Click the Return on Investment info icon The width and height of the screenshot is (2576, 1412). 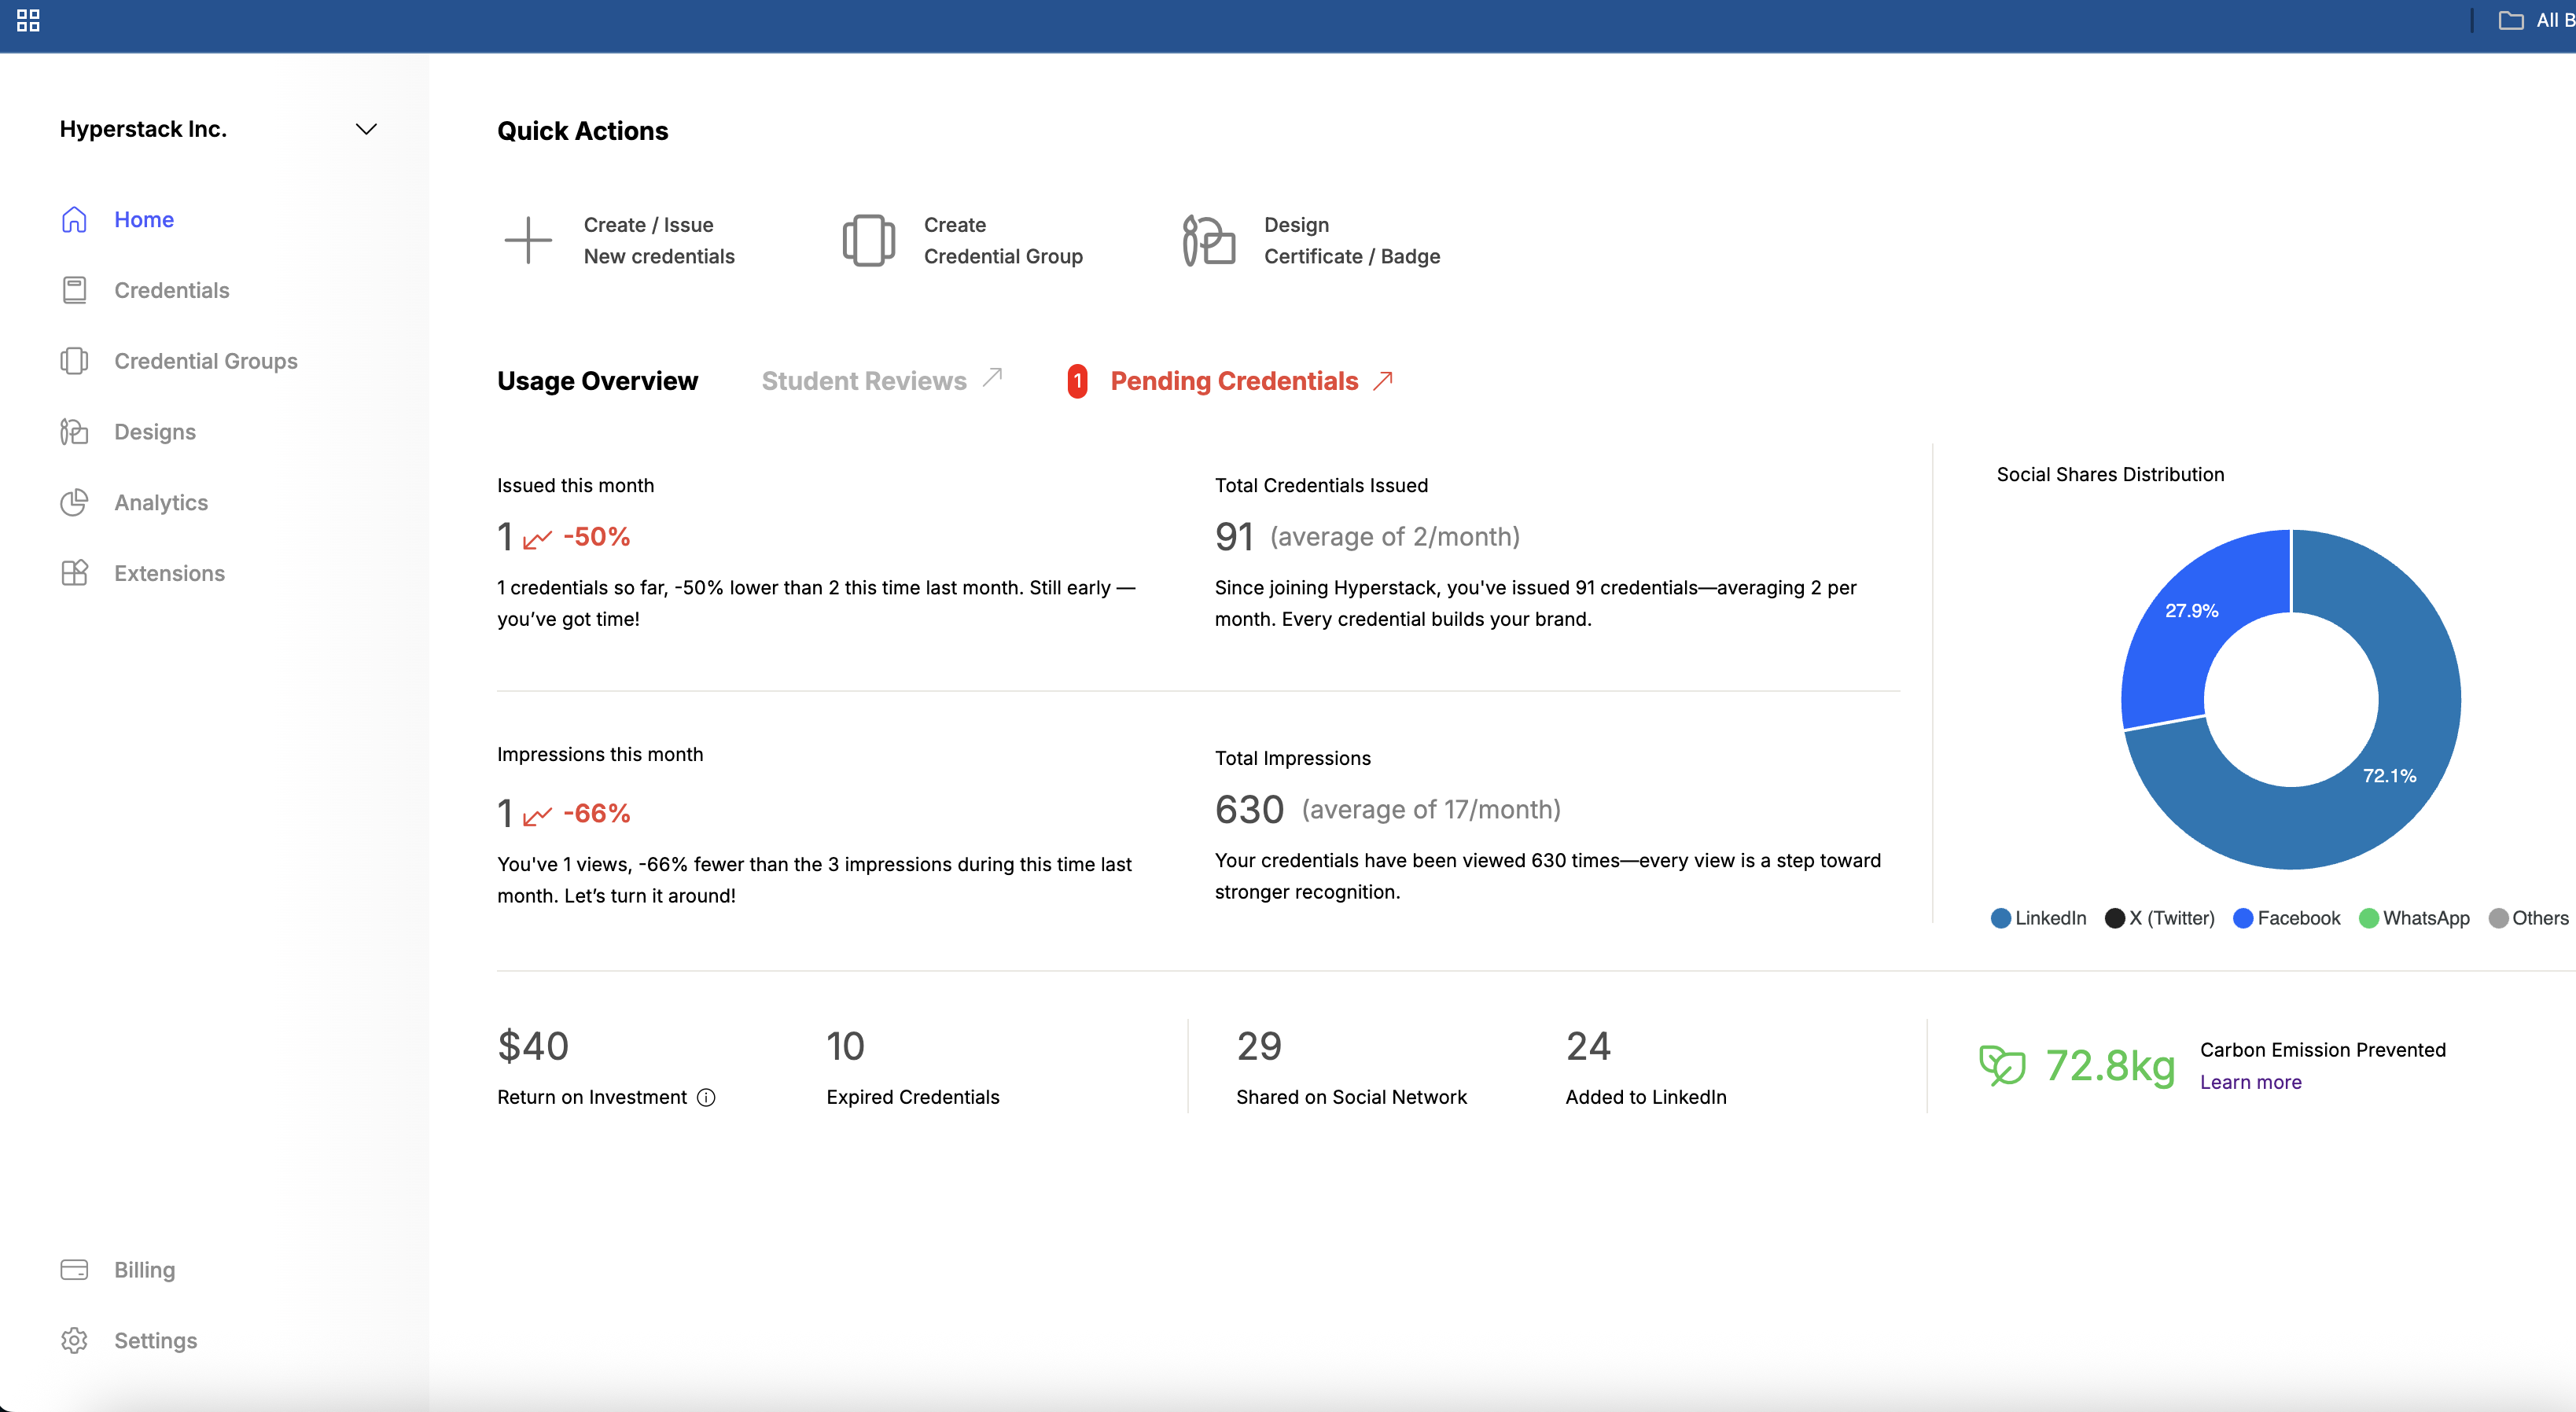[706, 1097]
